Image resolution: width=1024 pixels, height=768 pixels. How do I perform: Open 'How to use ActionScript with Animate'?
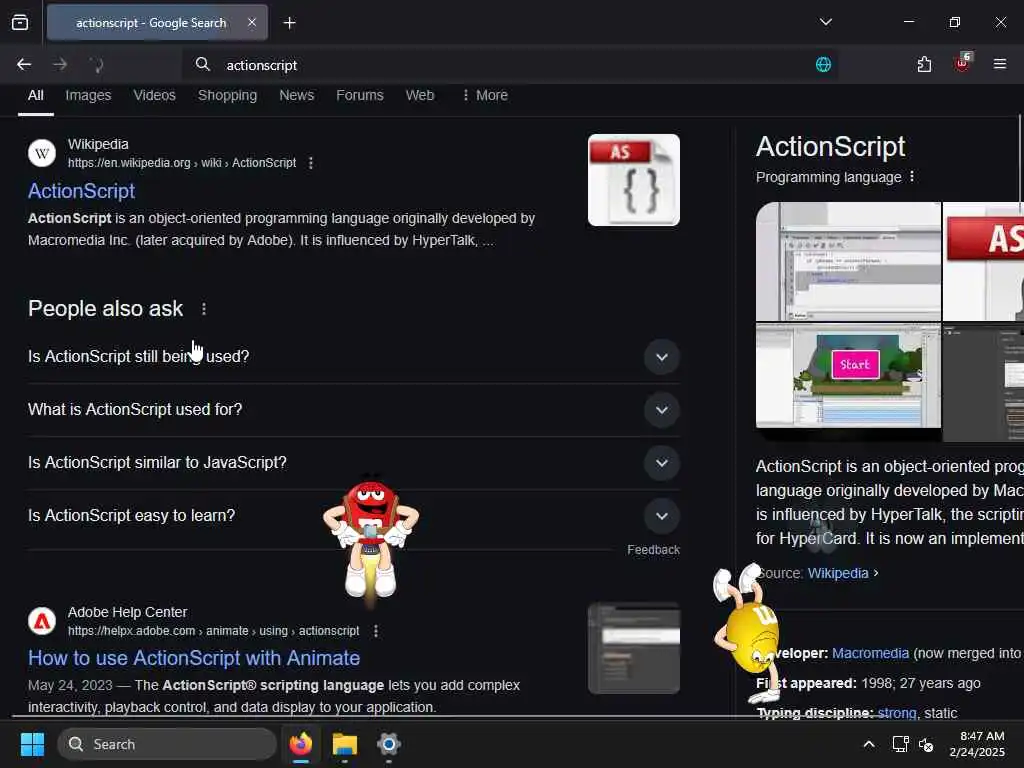click(x=194, y=658)
